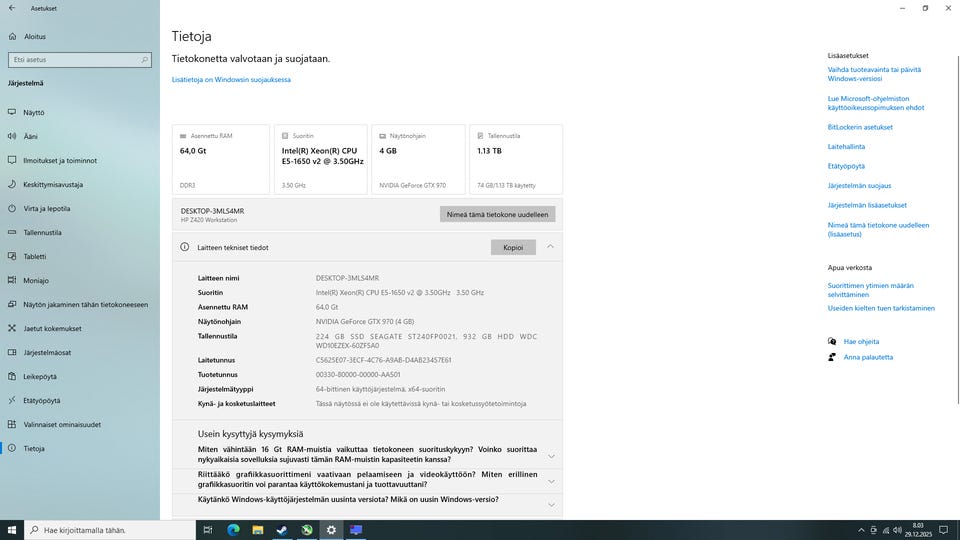Click the Valinnaiset ominaisuudet icon
The image size is (960, 540).
pyautogui.click(x=12, y=424)
